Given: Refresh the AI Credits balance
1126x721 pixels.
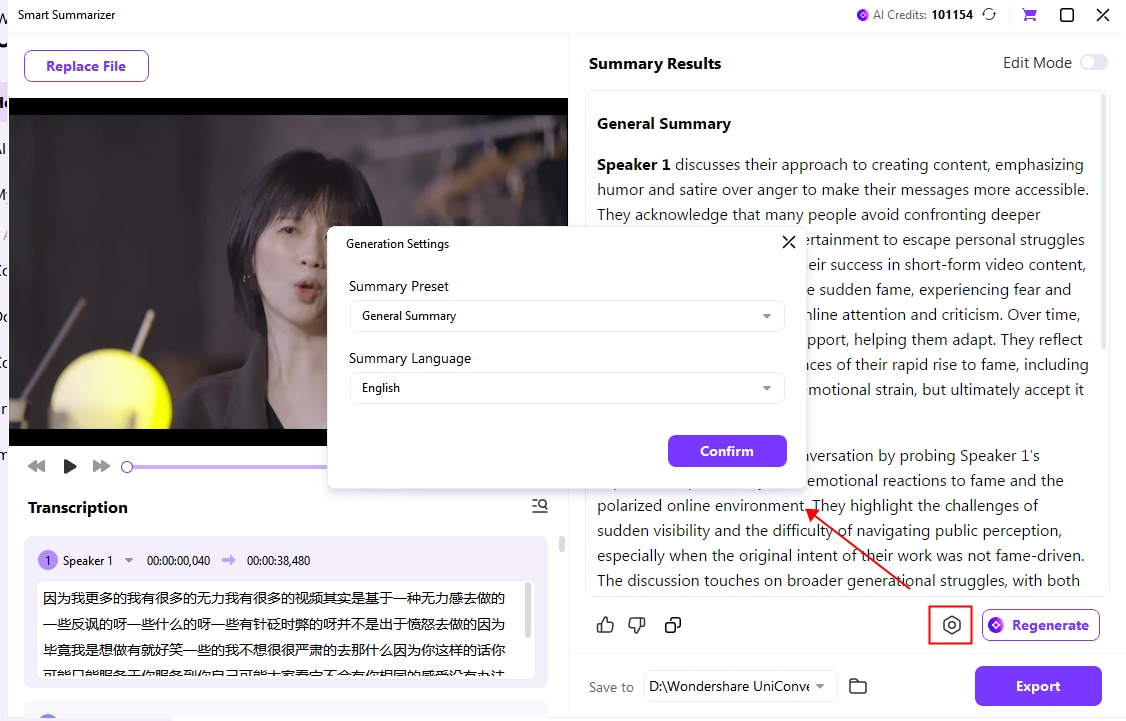Looking at the screenshot, I should [x=989, y=15].
